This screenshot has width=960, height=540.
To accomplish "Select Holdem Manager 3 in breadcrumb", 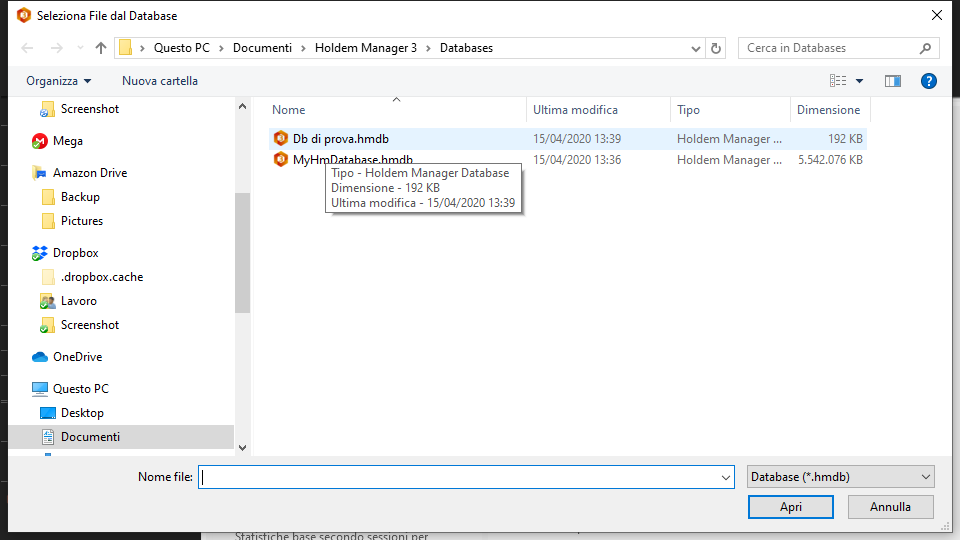I will coord(366,48).
